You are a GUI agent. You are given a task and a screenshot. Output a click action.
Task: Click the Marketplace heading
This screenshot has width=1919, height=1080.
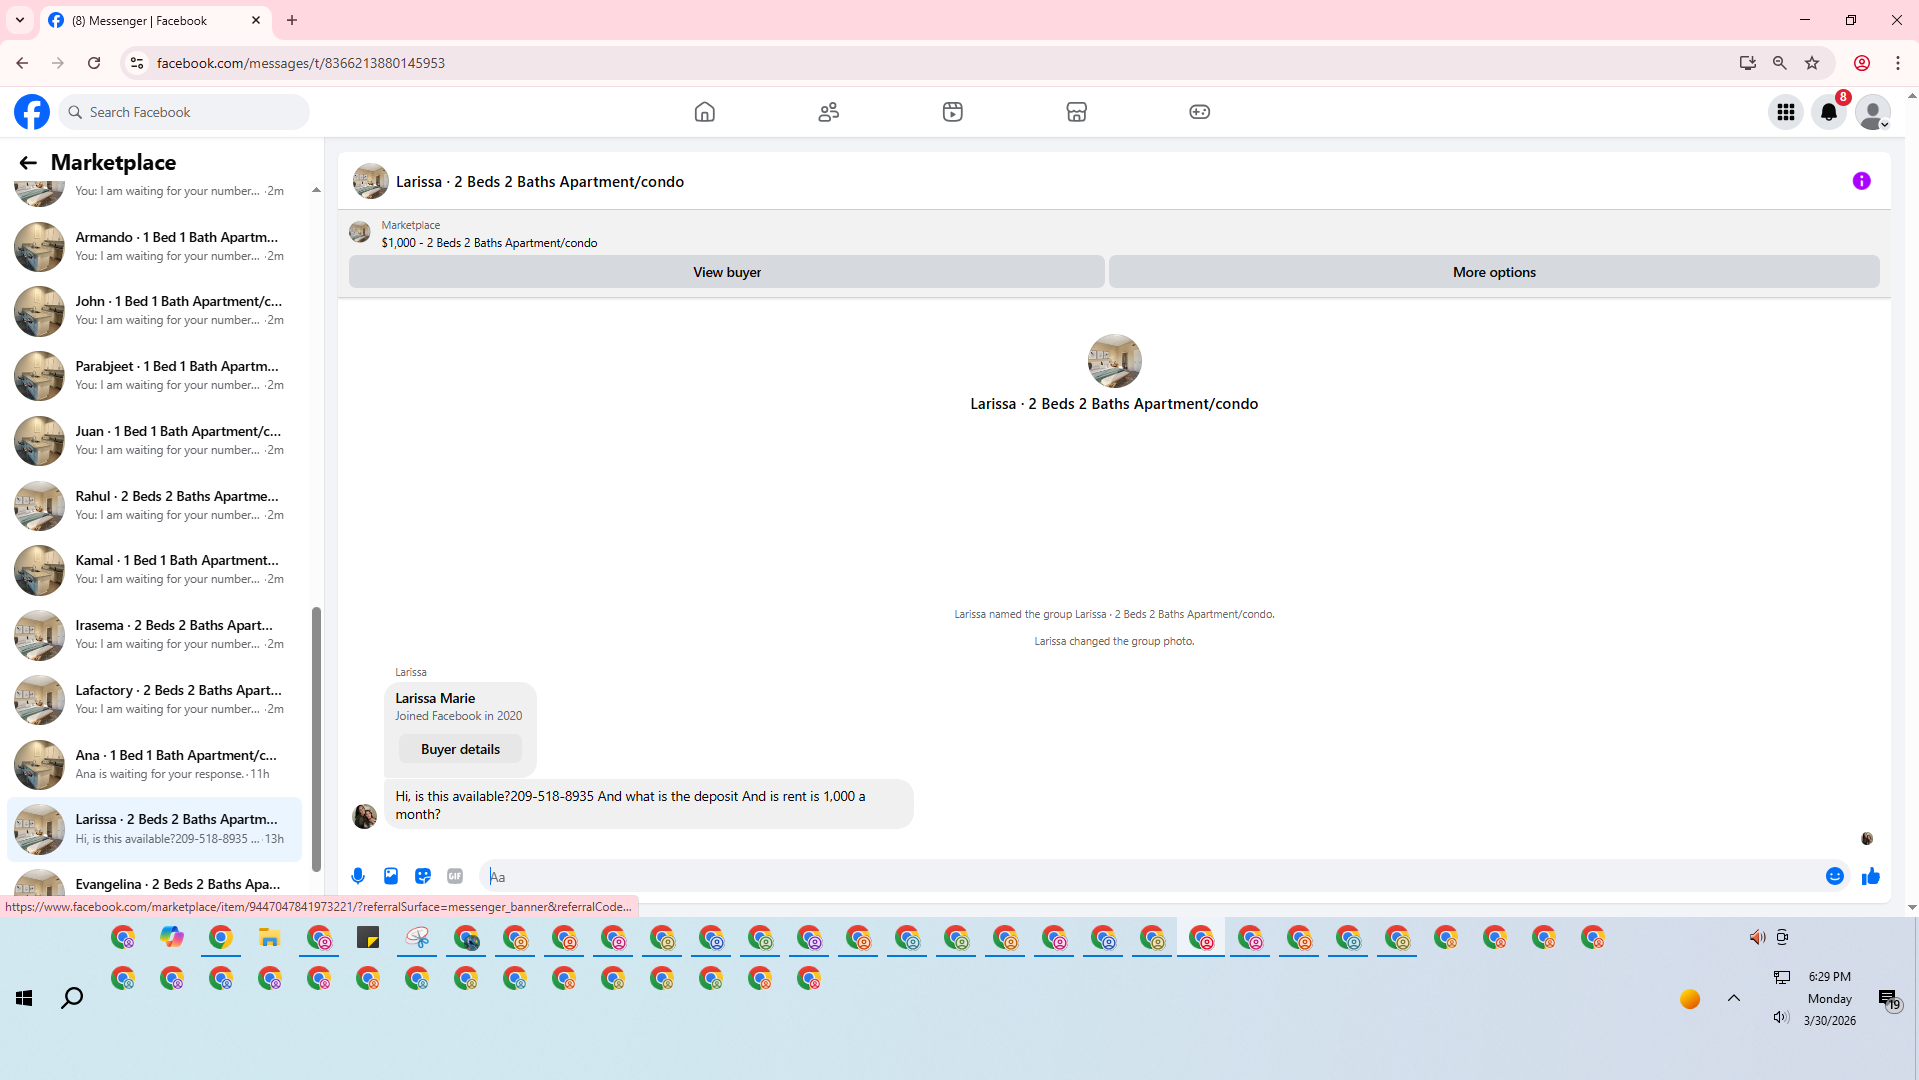pos(113,162)
